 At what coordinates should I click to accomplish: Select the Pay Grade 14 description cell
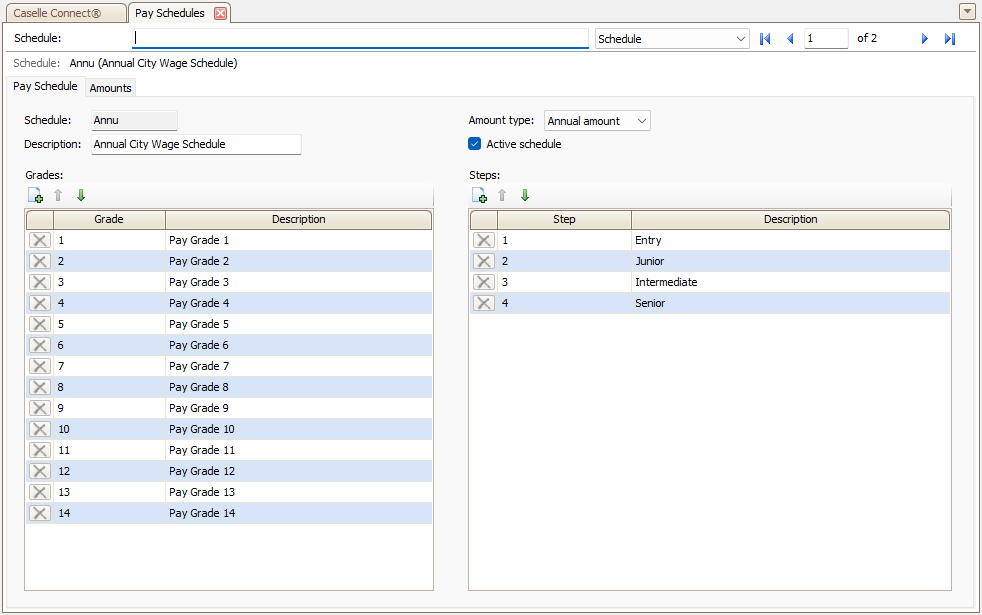[x=299, y=513]
